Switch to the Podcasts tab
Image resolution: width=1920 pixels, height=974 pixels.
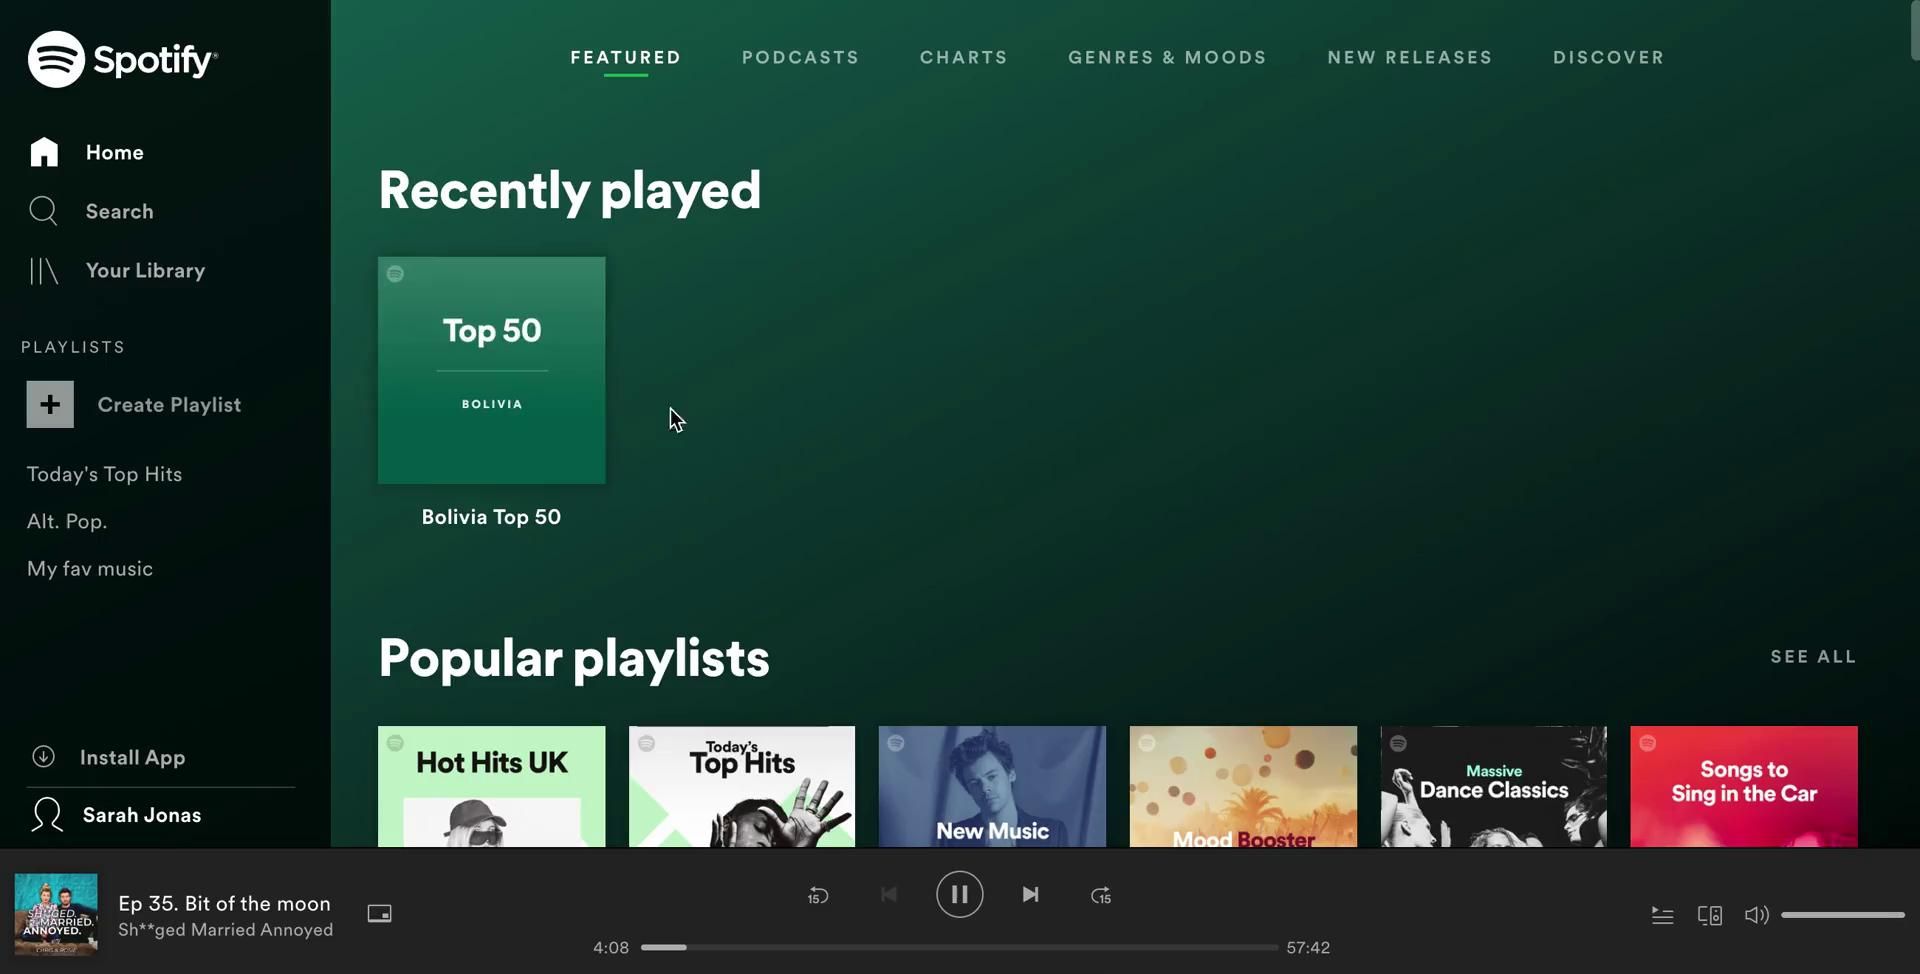tap(800, 57)
